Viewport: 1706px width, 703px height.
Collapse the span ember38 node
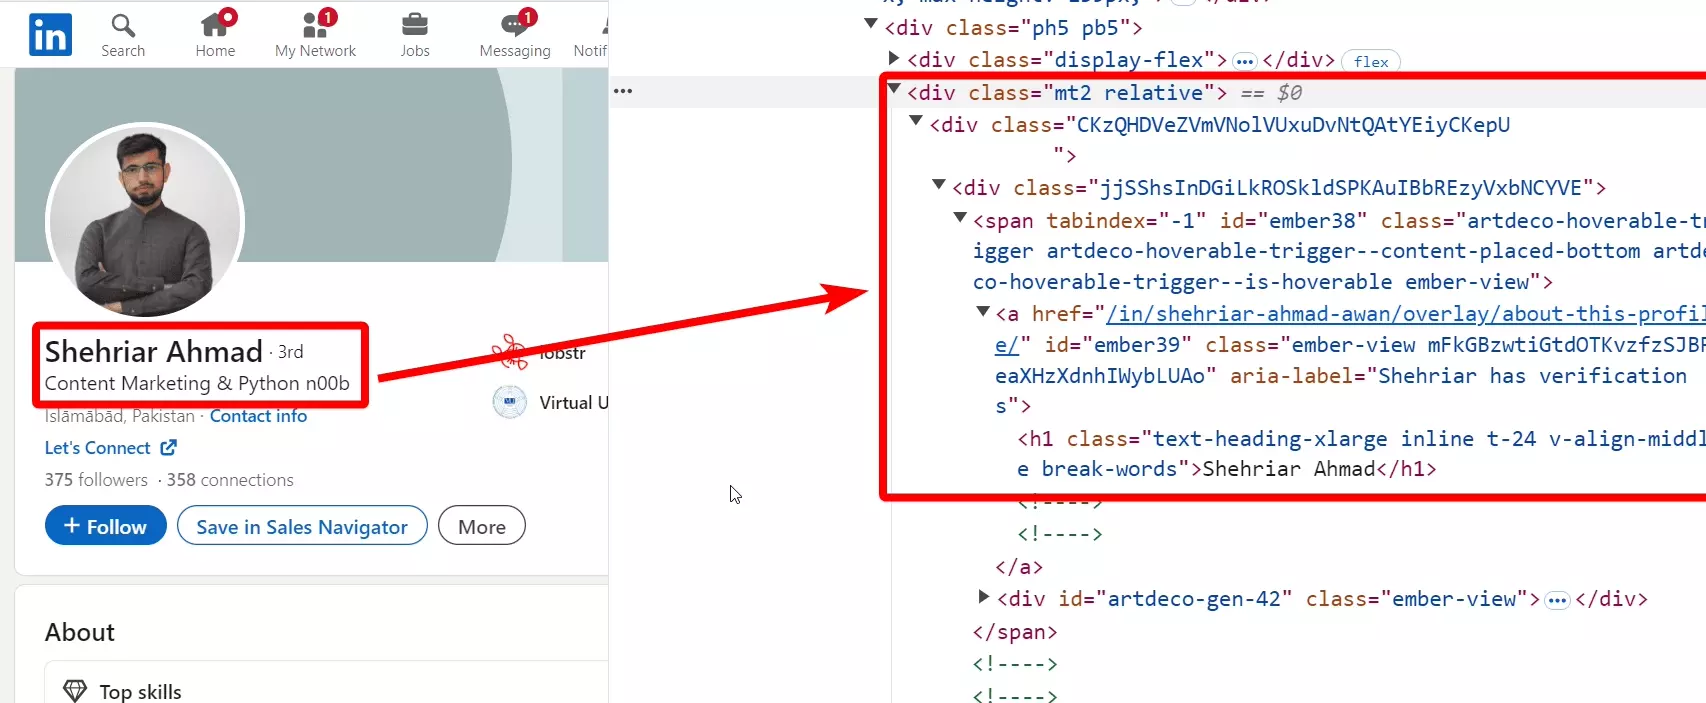tap(960, 218)
